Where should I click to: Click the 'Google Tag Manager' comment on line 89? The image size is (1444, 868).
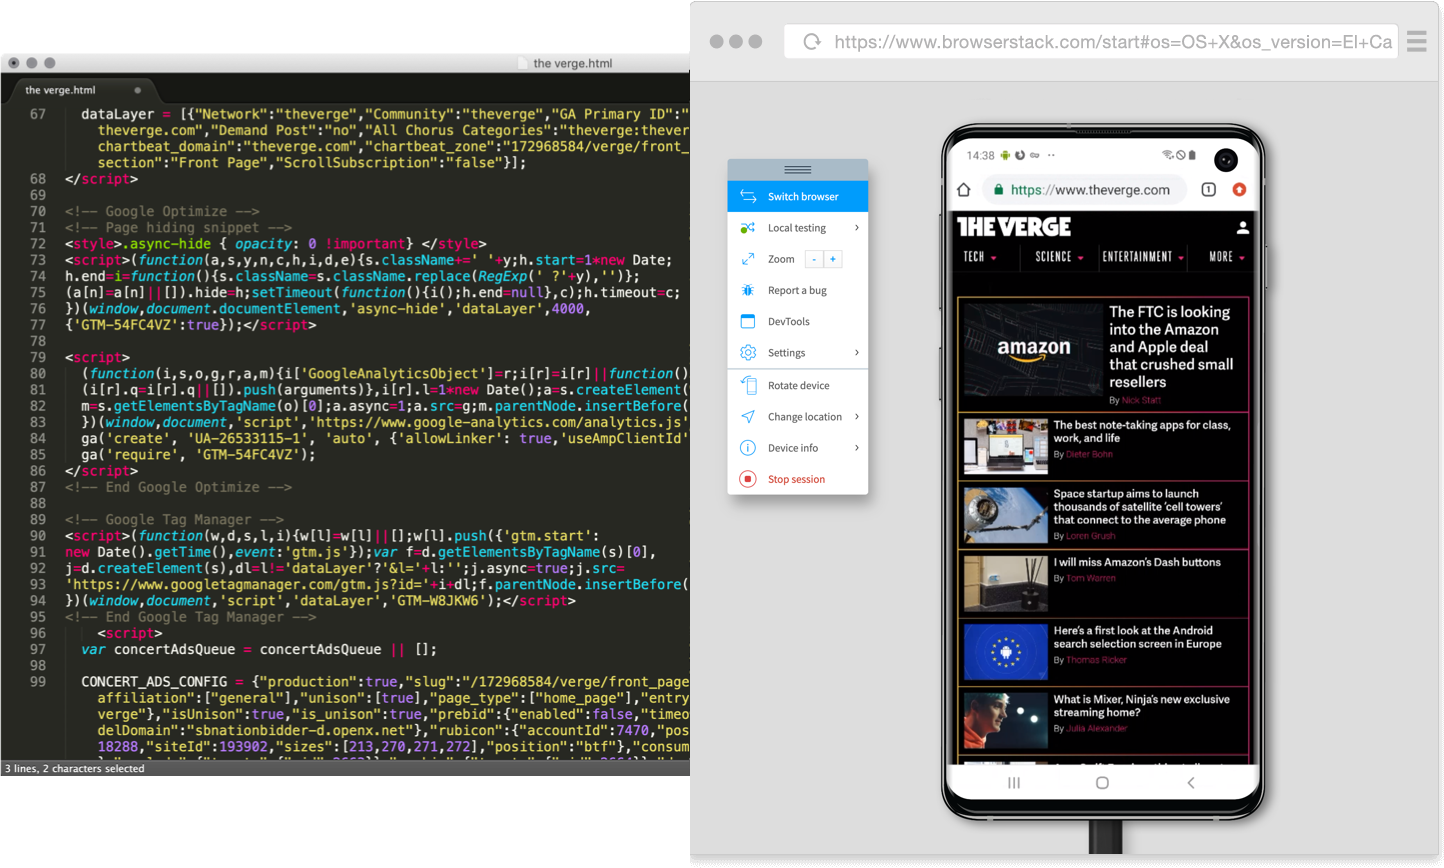click(x=174, y=519)
